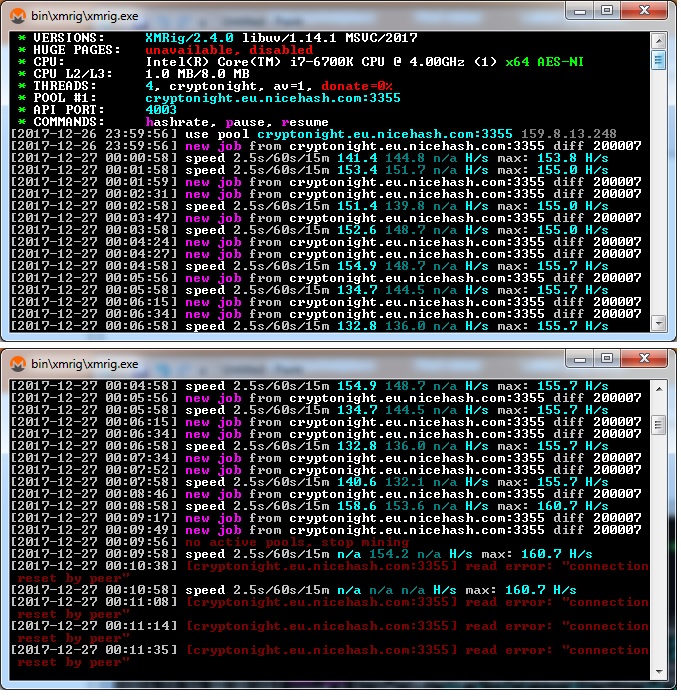Maximize the xmrig window showing read errors
The height and width of the screenshot is (696, 681).
[607, 359]
